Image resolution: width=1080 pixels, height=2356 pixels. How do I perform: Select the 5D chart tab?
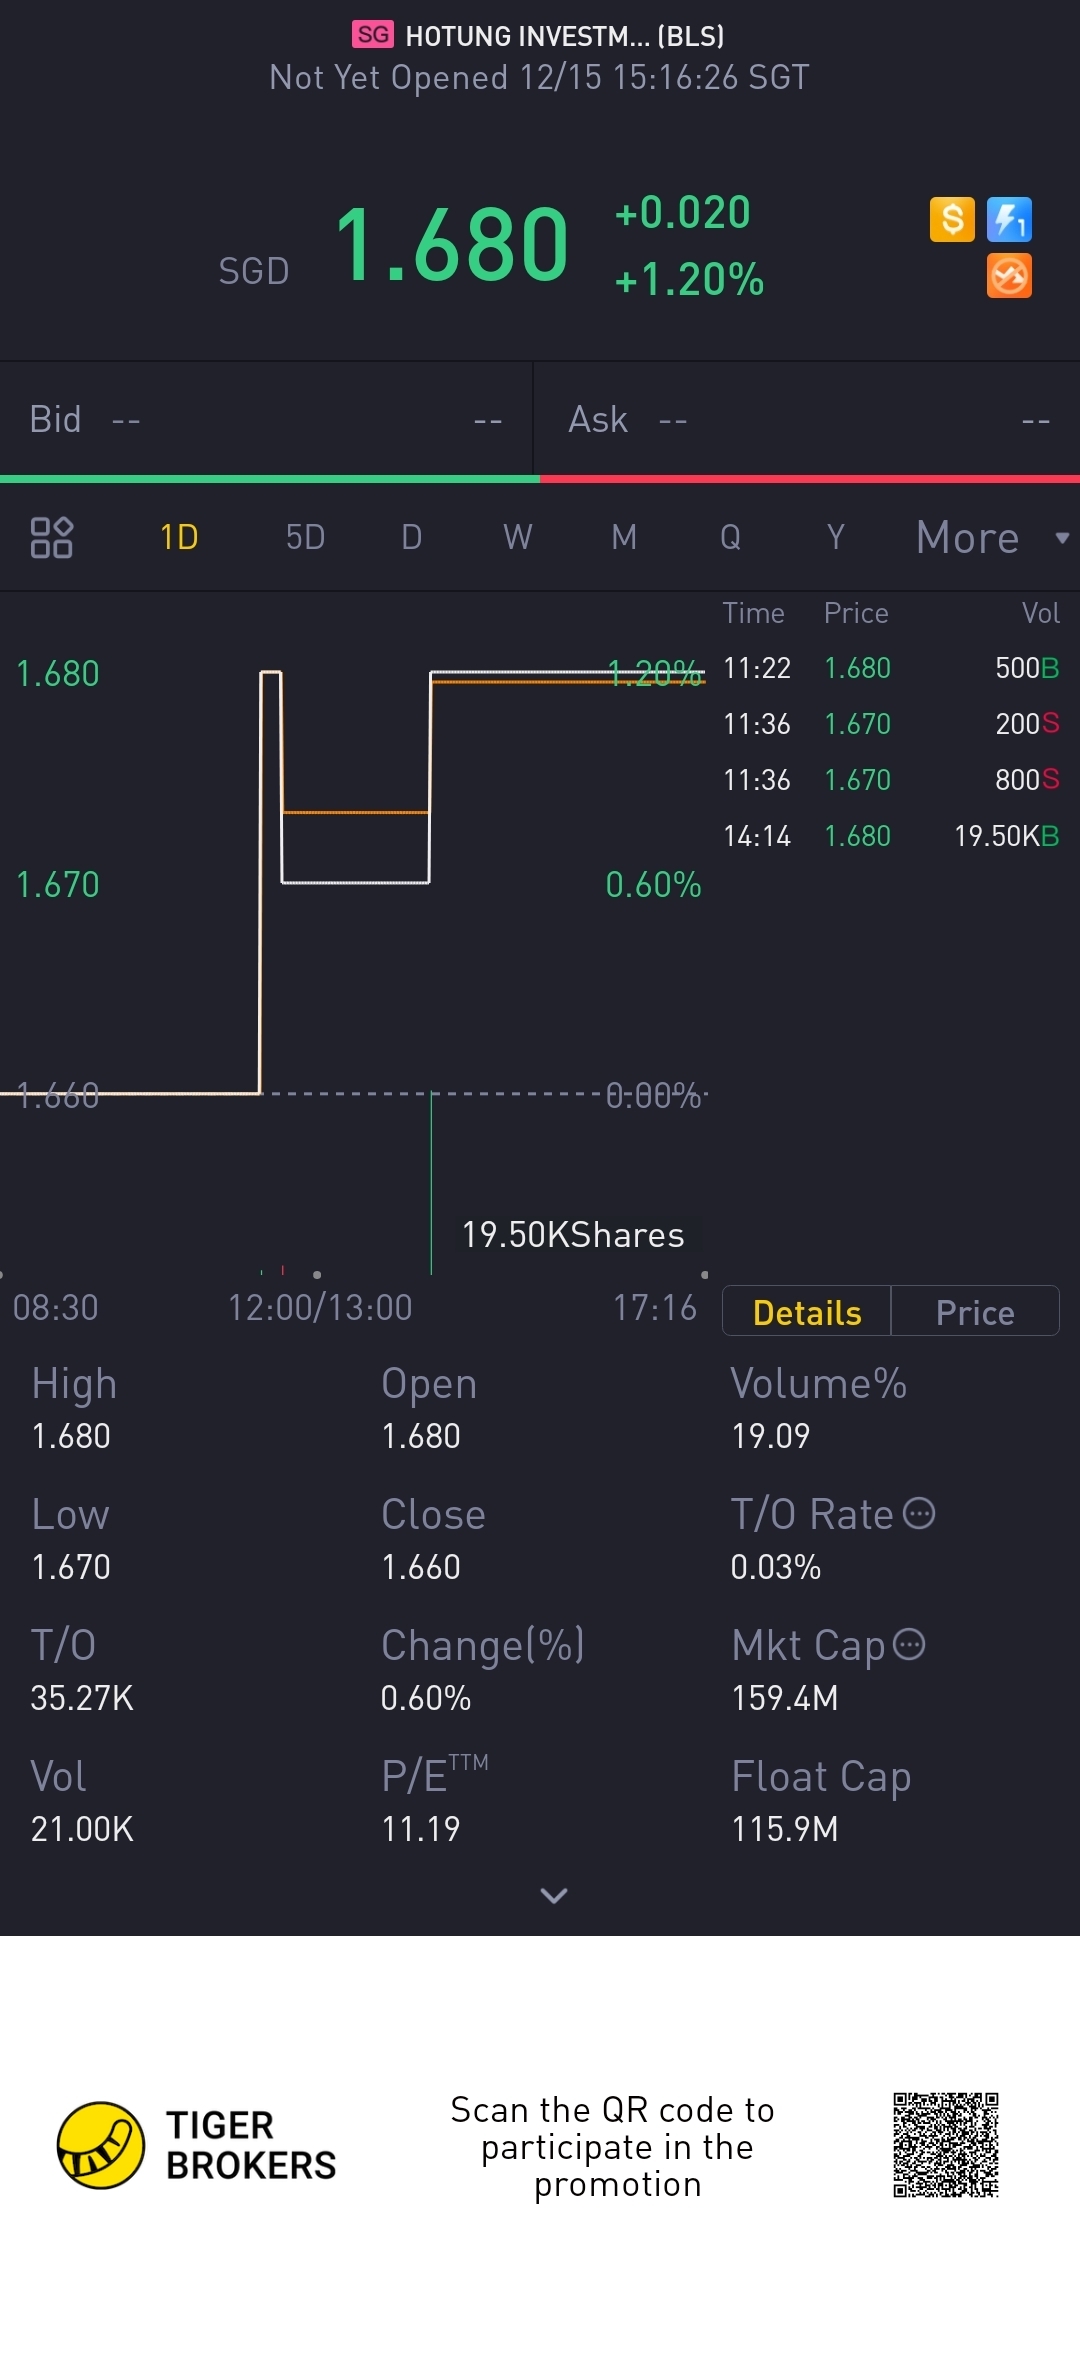click(305, 538)
